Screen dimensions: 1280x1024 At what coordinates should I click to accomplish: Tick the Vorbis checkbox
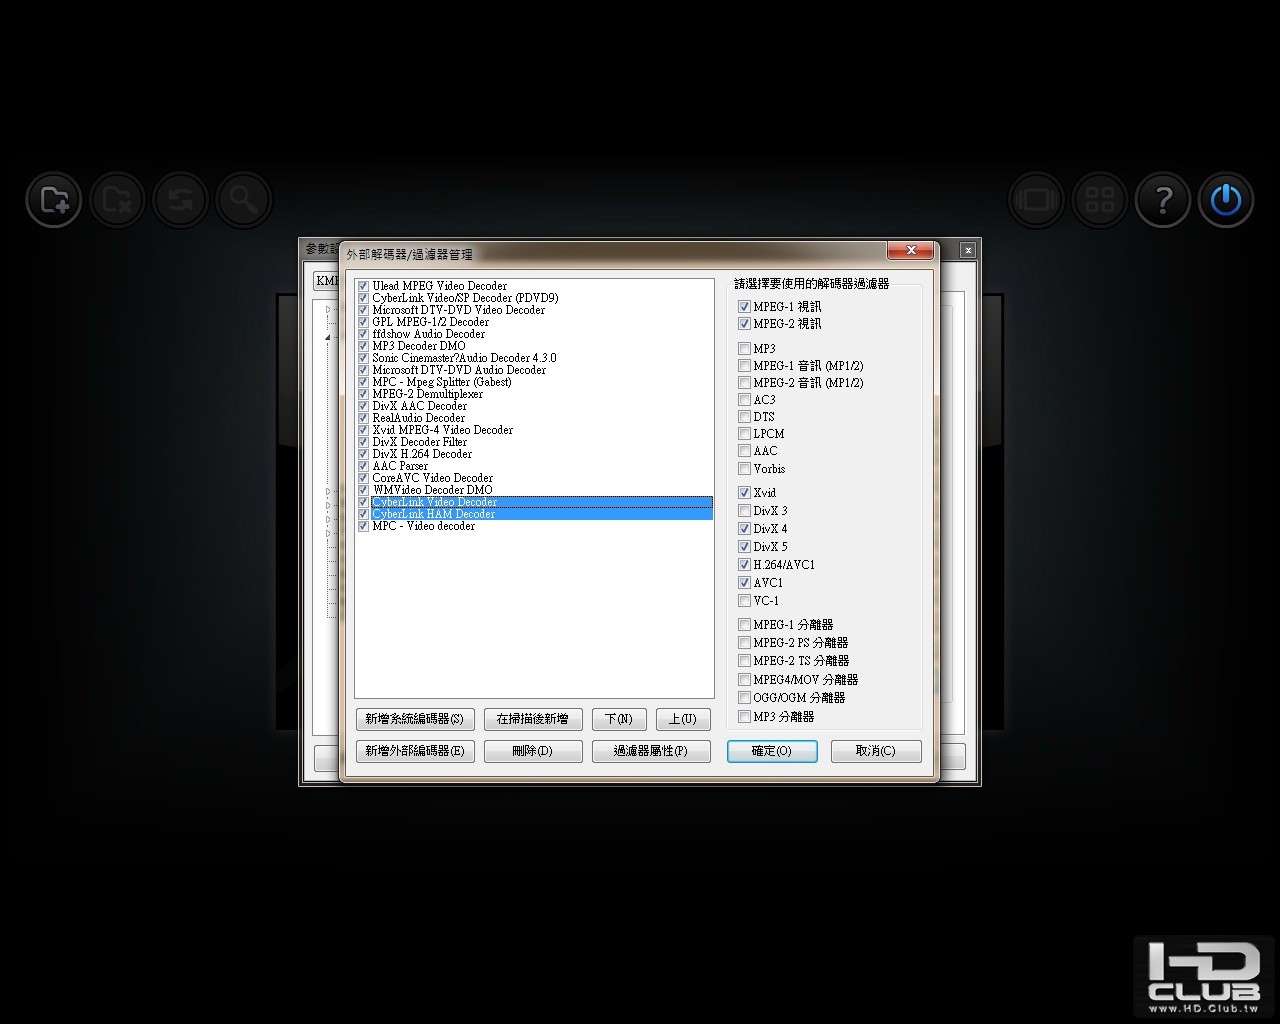(x=744, y=469)
